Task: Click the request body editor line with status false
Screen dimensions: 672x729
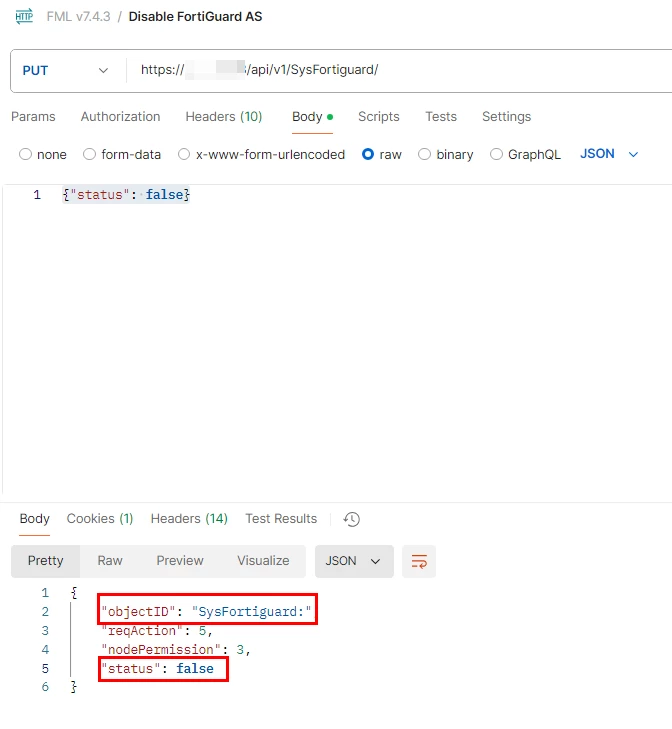Action: coord(126,194)
